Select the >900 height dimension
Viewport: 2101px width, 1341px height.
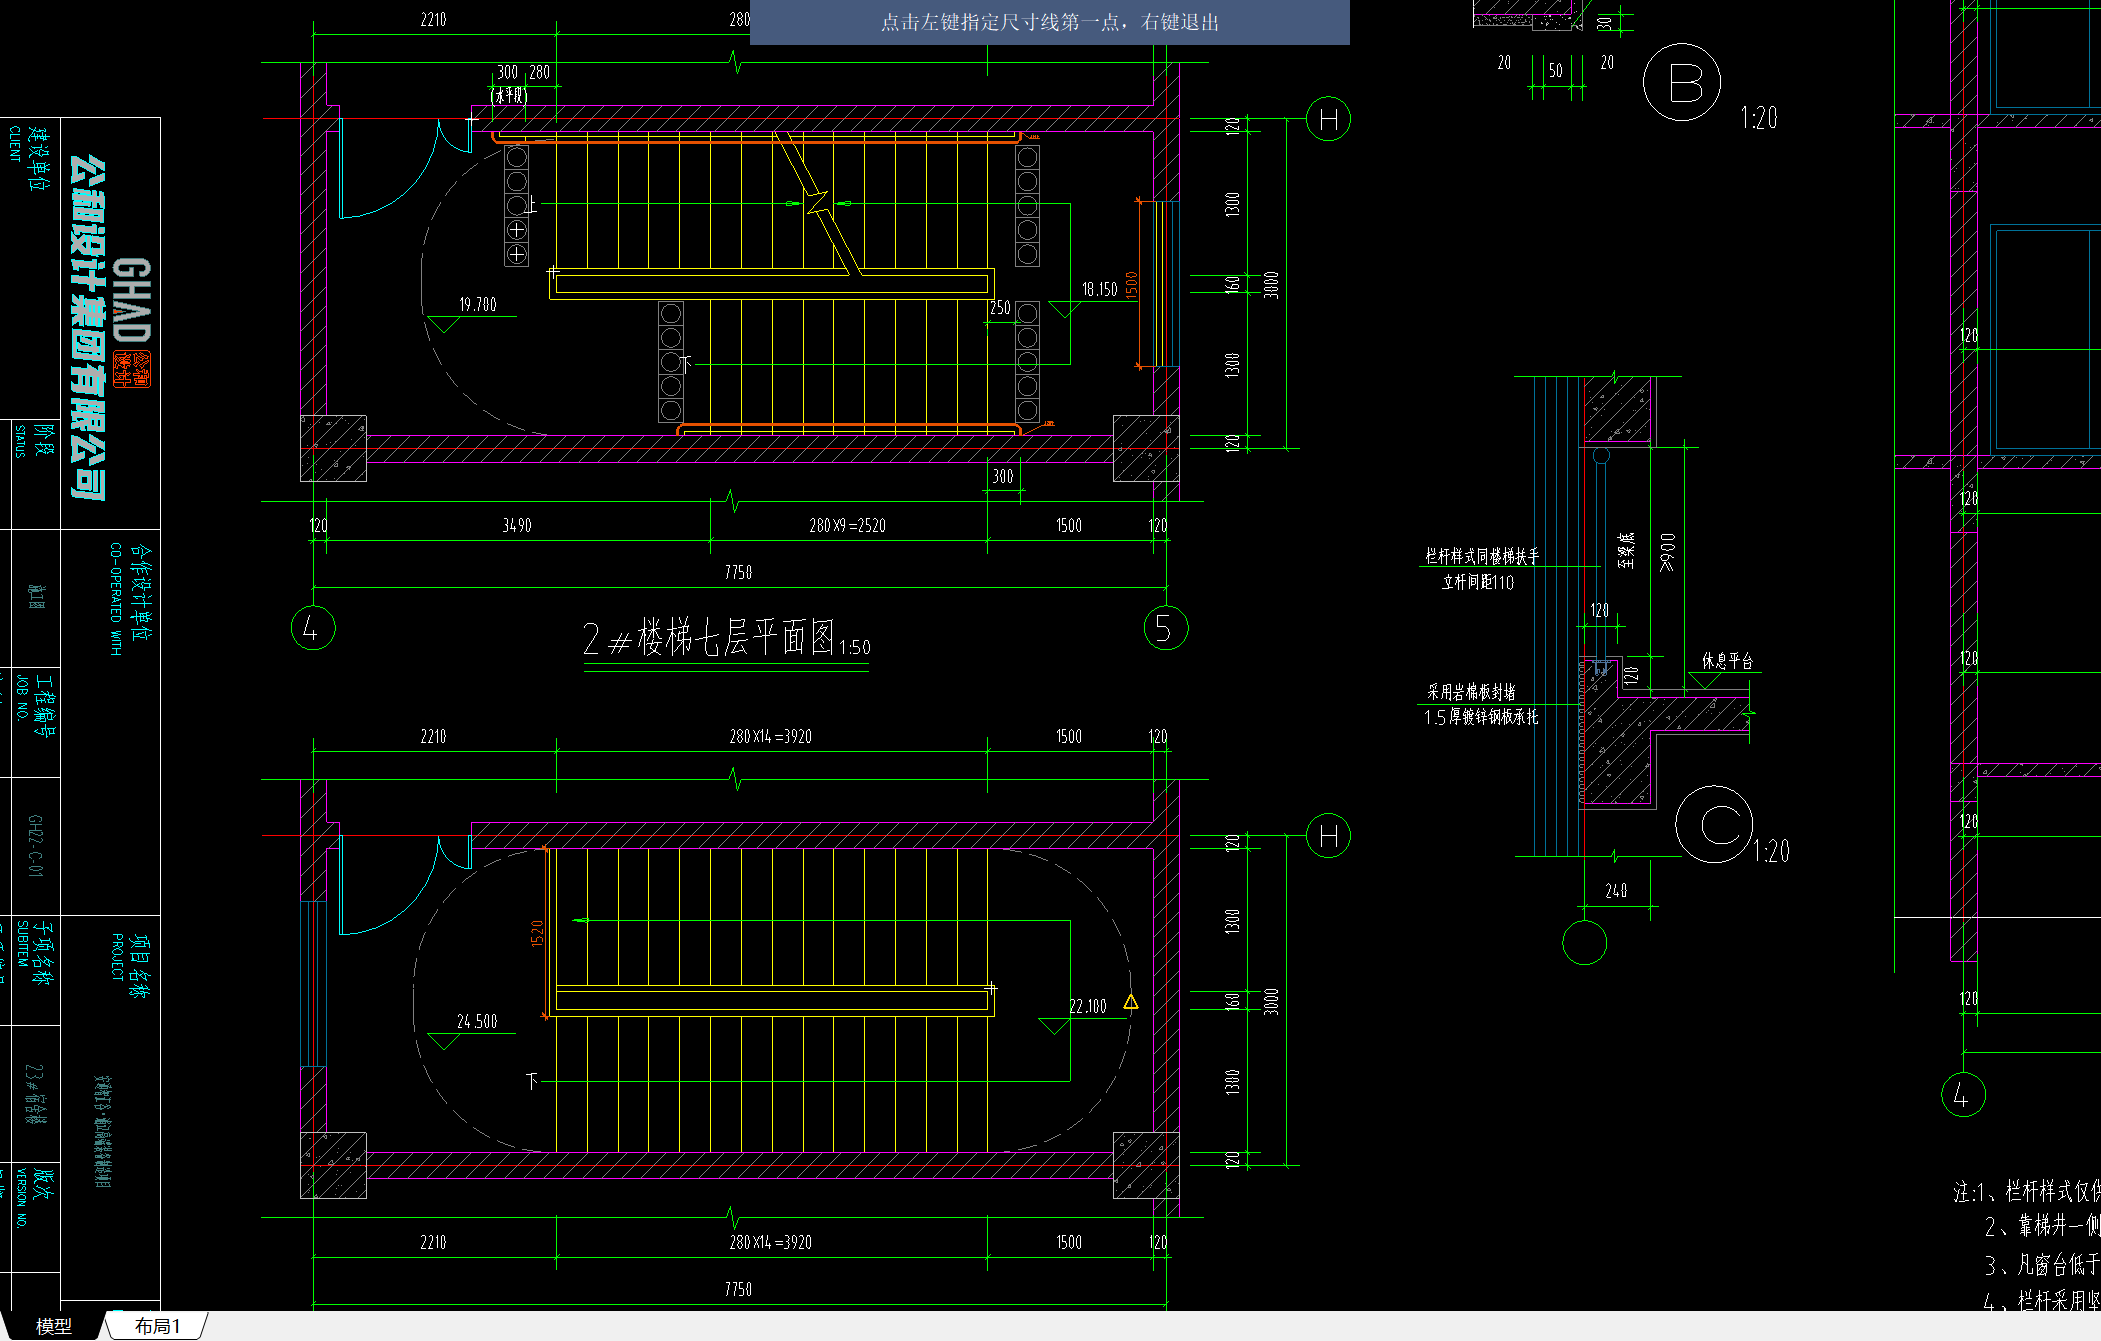1666,552
